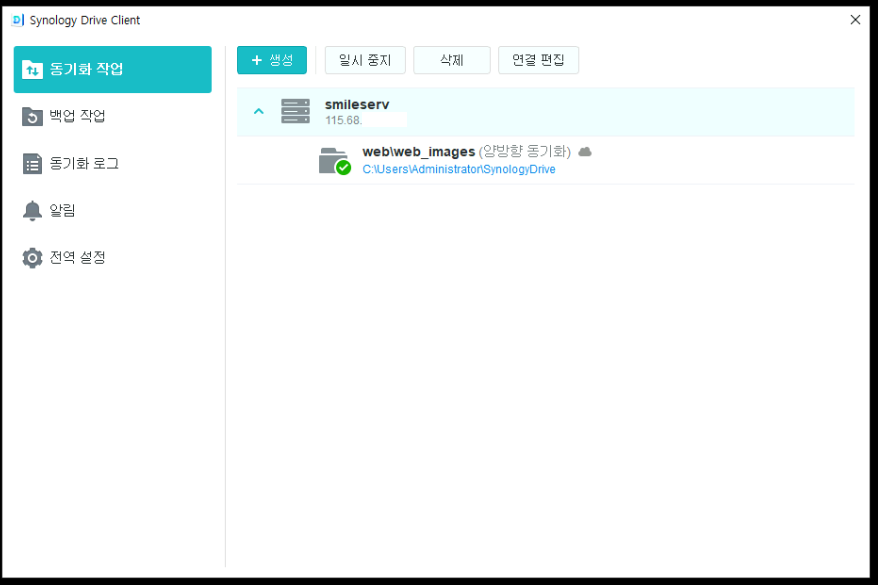
Task: Click the bell icon beside 알림
Action: coord(32,210)
